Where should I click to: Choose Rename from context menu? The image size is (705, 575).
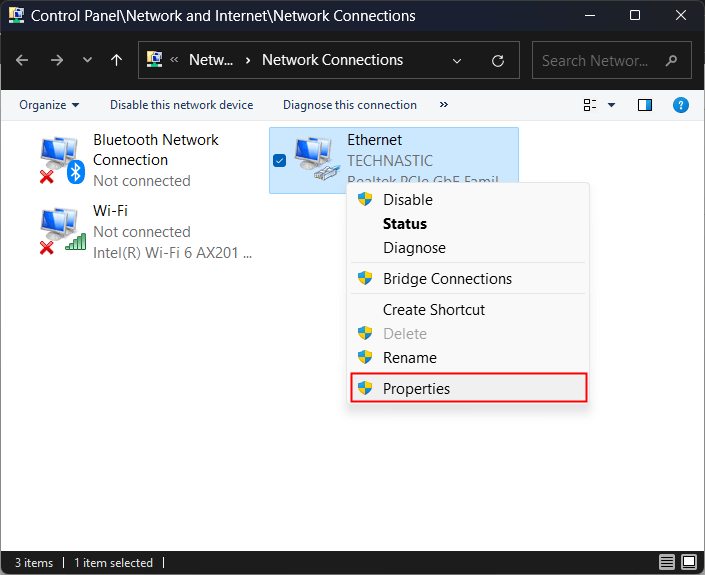pyautogui.click(x=468, y=358)
